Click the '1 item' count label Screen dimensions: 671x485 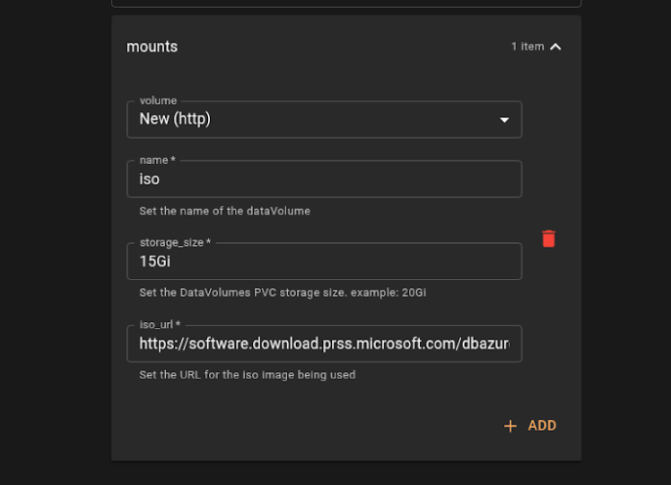(x=527, y=47)
